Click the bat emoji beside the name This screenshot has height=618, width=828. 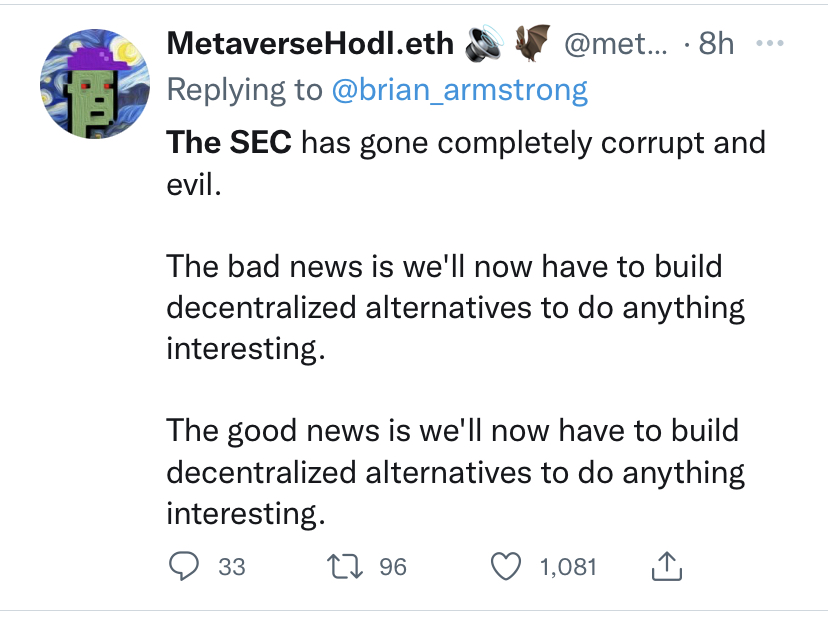533,43
